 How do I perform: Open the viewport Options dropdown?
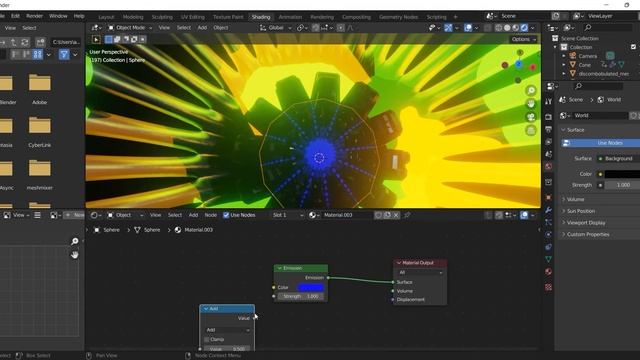coord(524,39)
